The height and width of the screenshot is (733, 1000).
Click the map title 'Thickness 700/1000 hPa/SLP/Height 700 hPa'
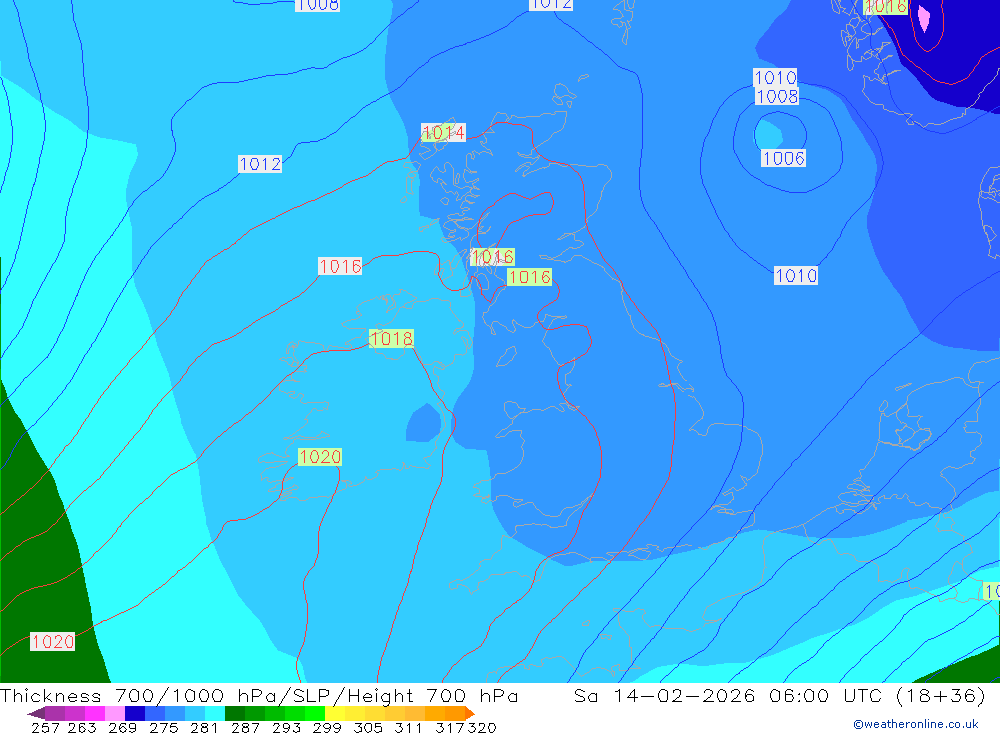pyautogui.click(x=259, y=696)
